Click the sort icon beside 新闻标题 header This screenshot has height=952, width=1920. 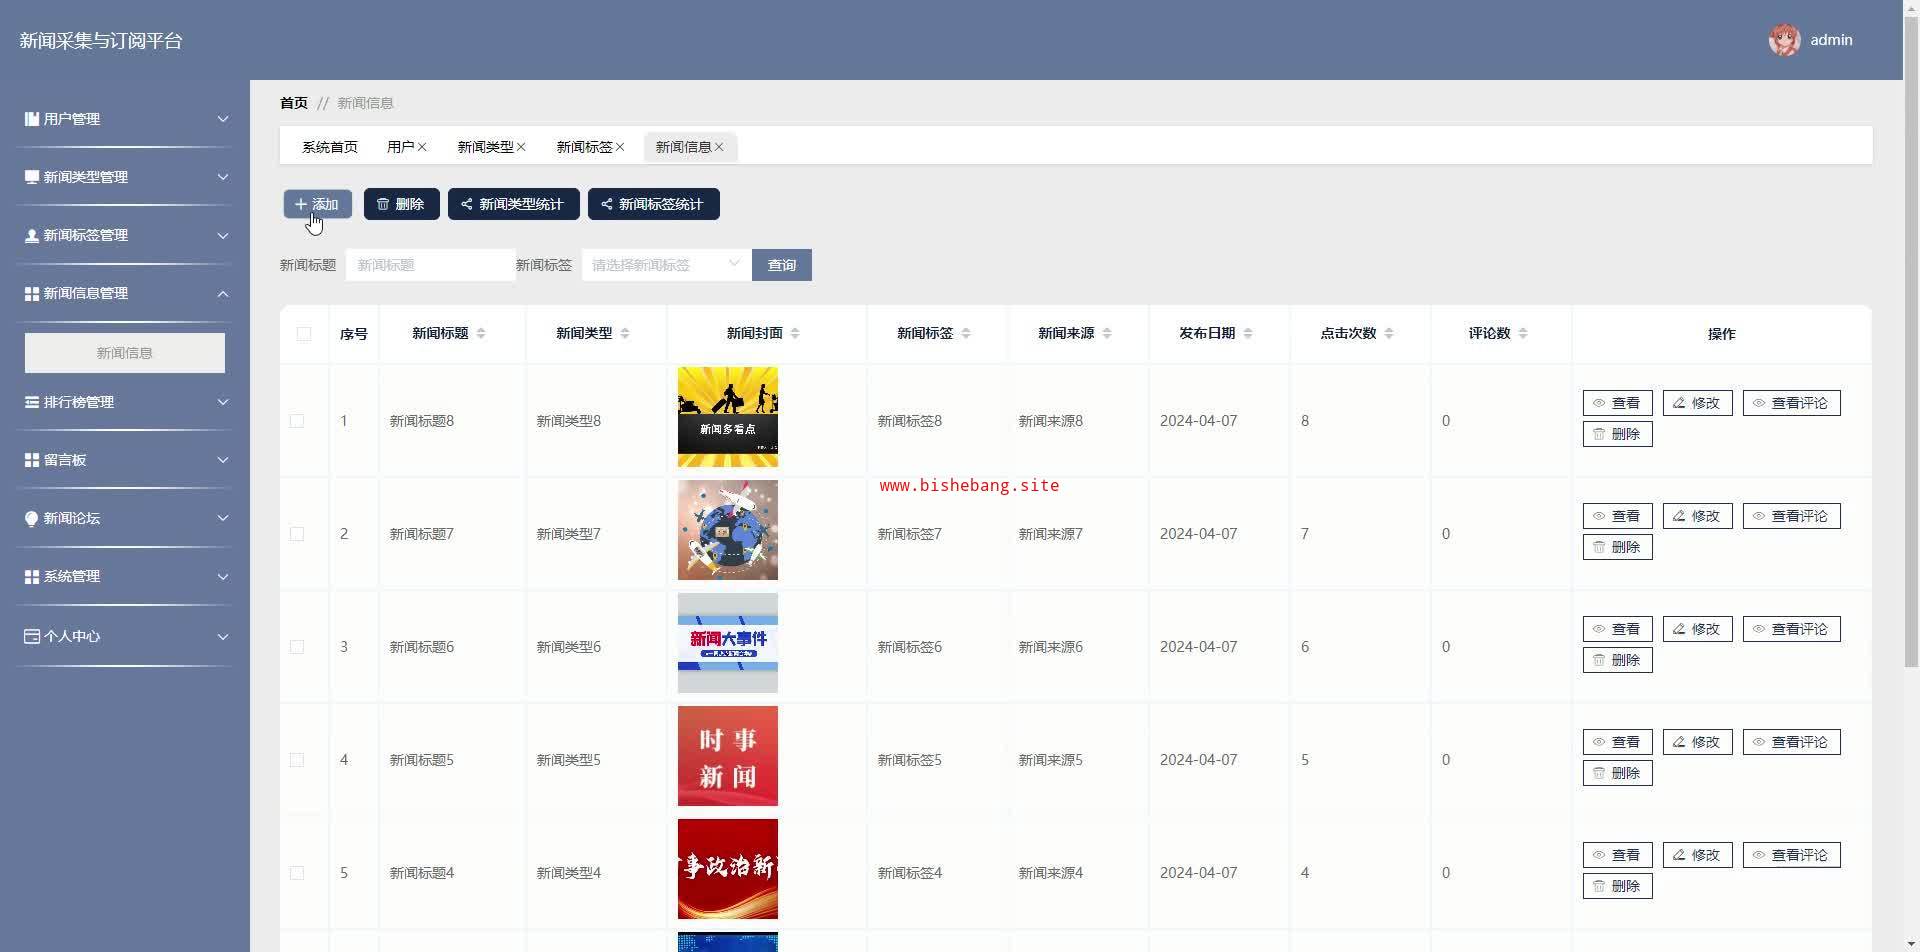481,334
